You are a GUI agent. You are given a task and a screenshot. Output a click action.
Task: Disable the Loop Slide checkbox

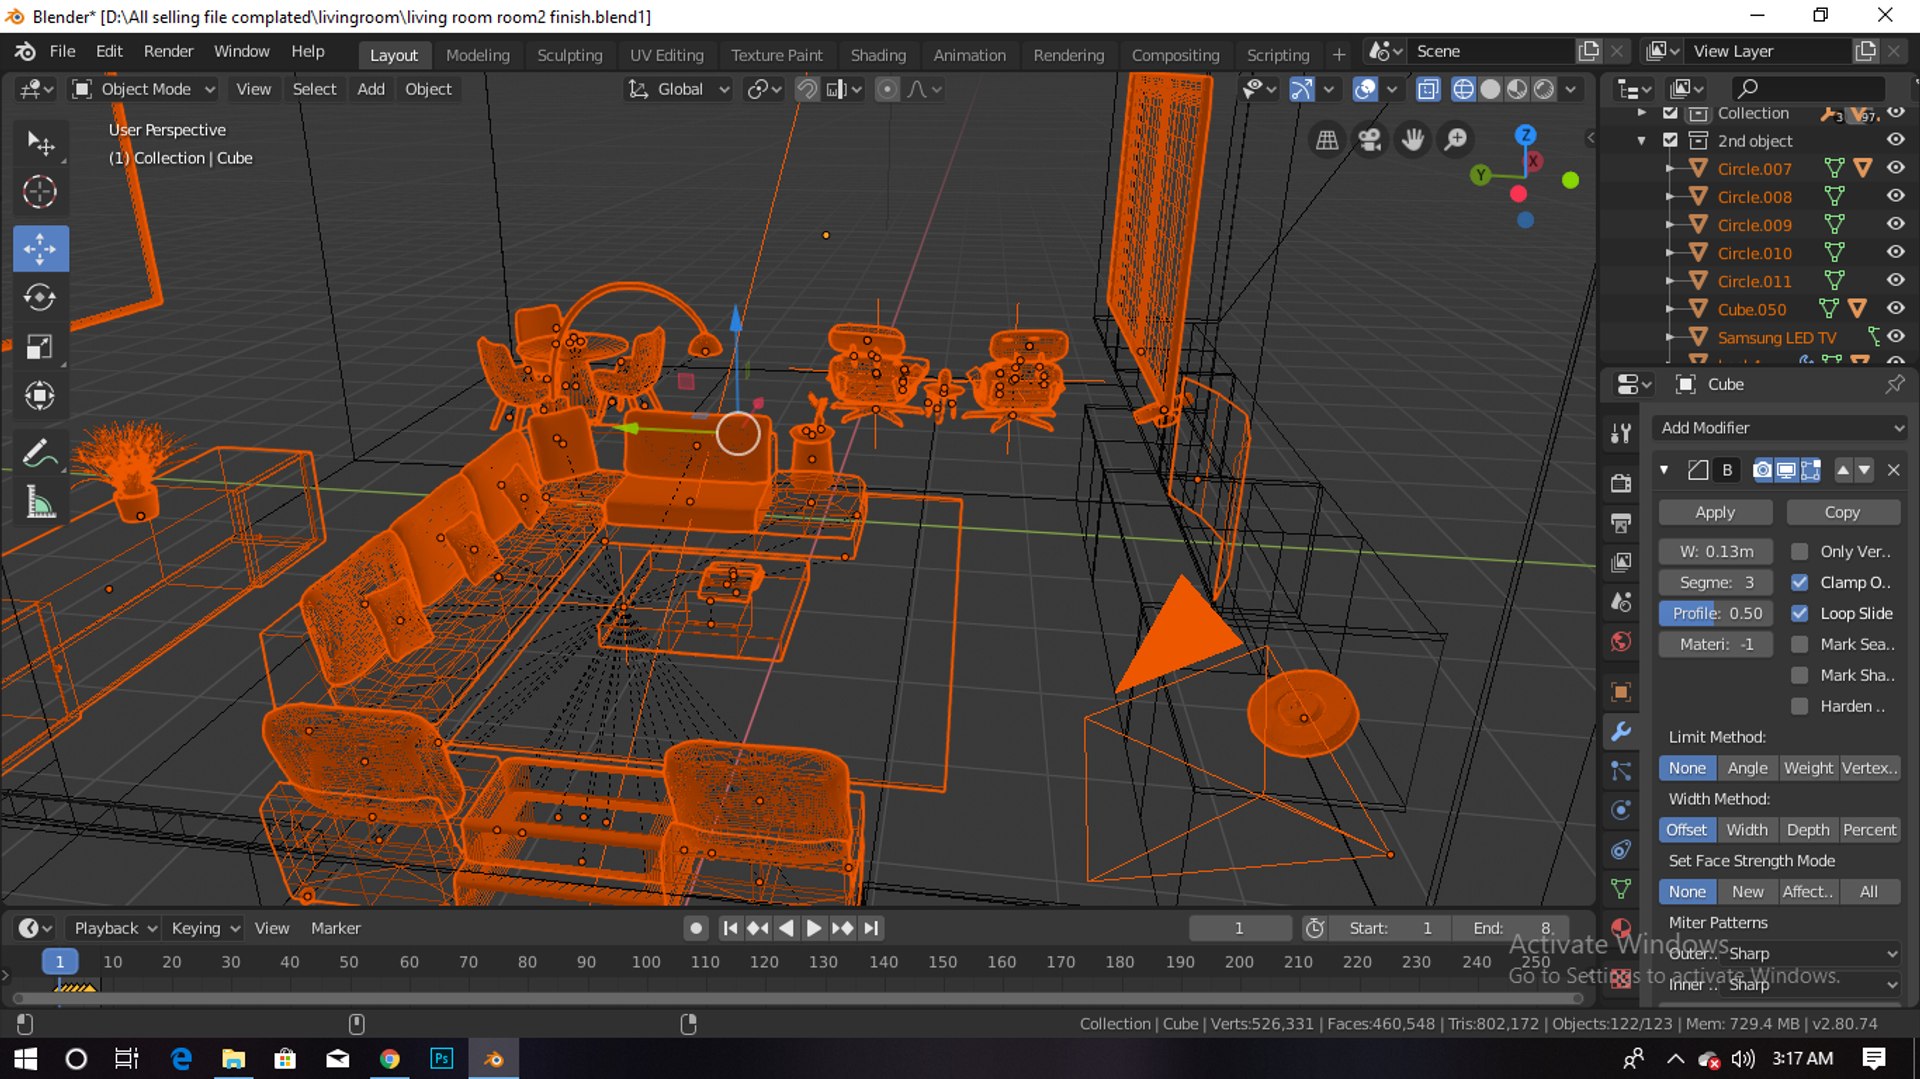pos(1800,613)
